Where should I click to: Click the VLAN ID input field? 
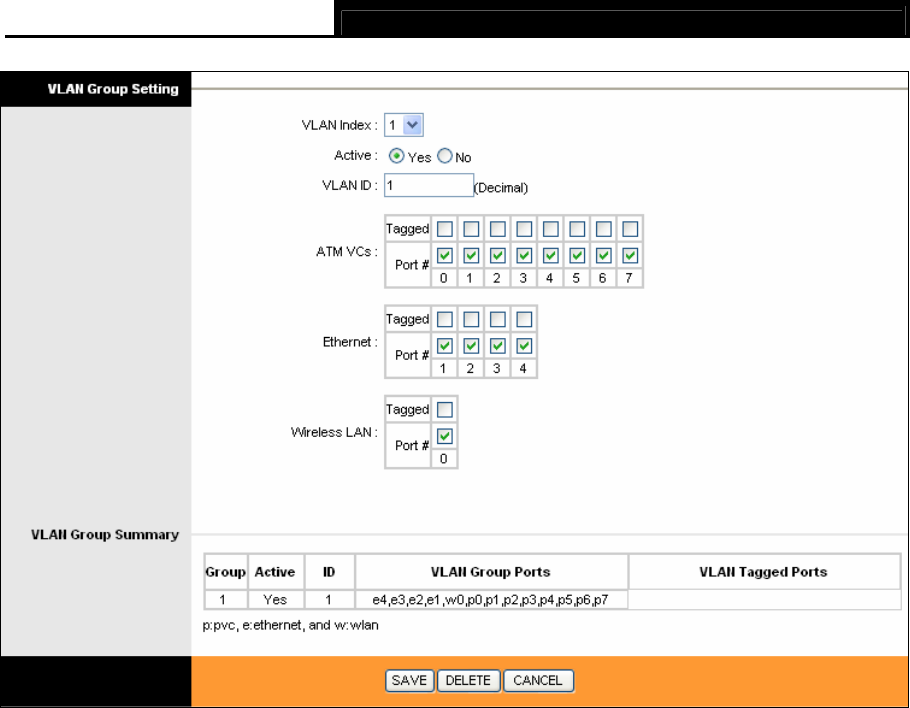click(429, 185)
